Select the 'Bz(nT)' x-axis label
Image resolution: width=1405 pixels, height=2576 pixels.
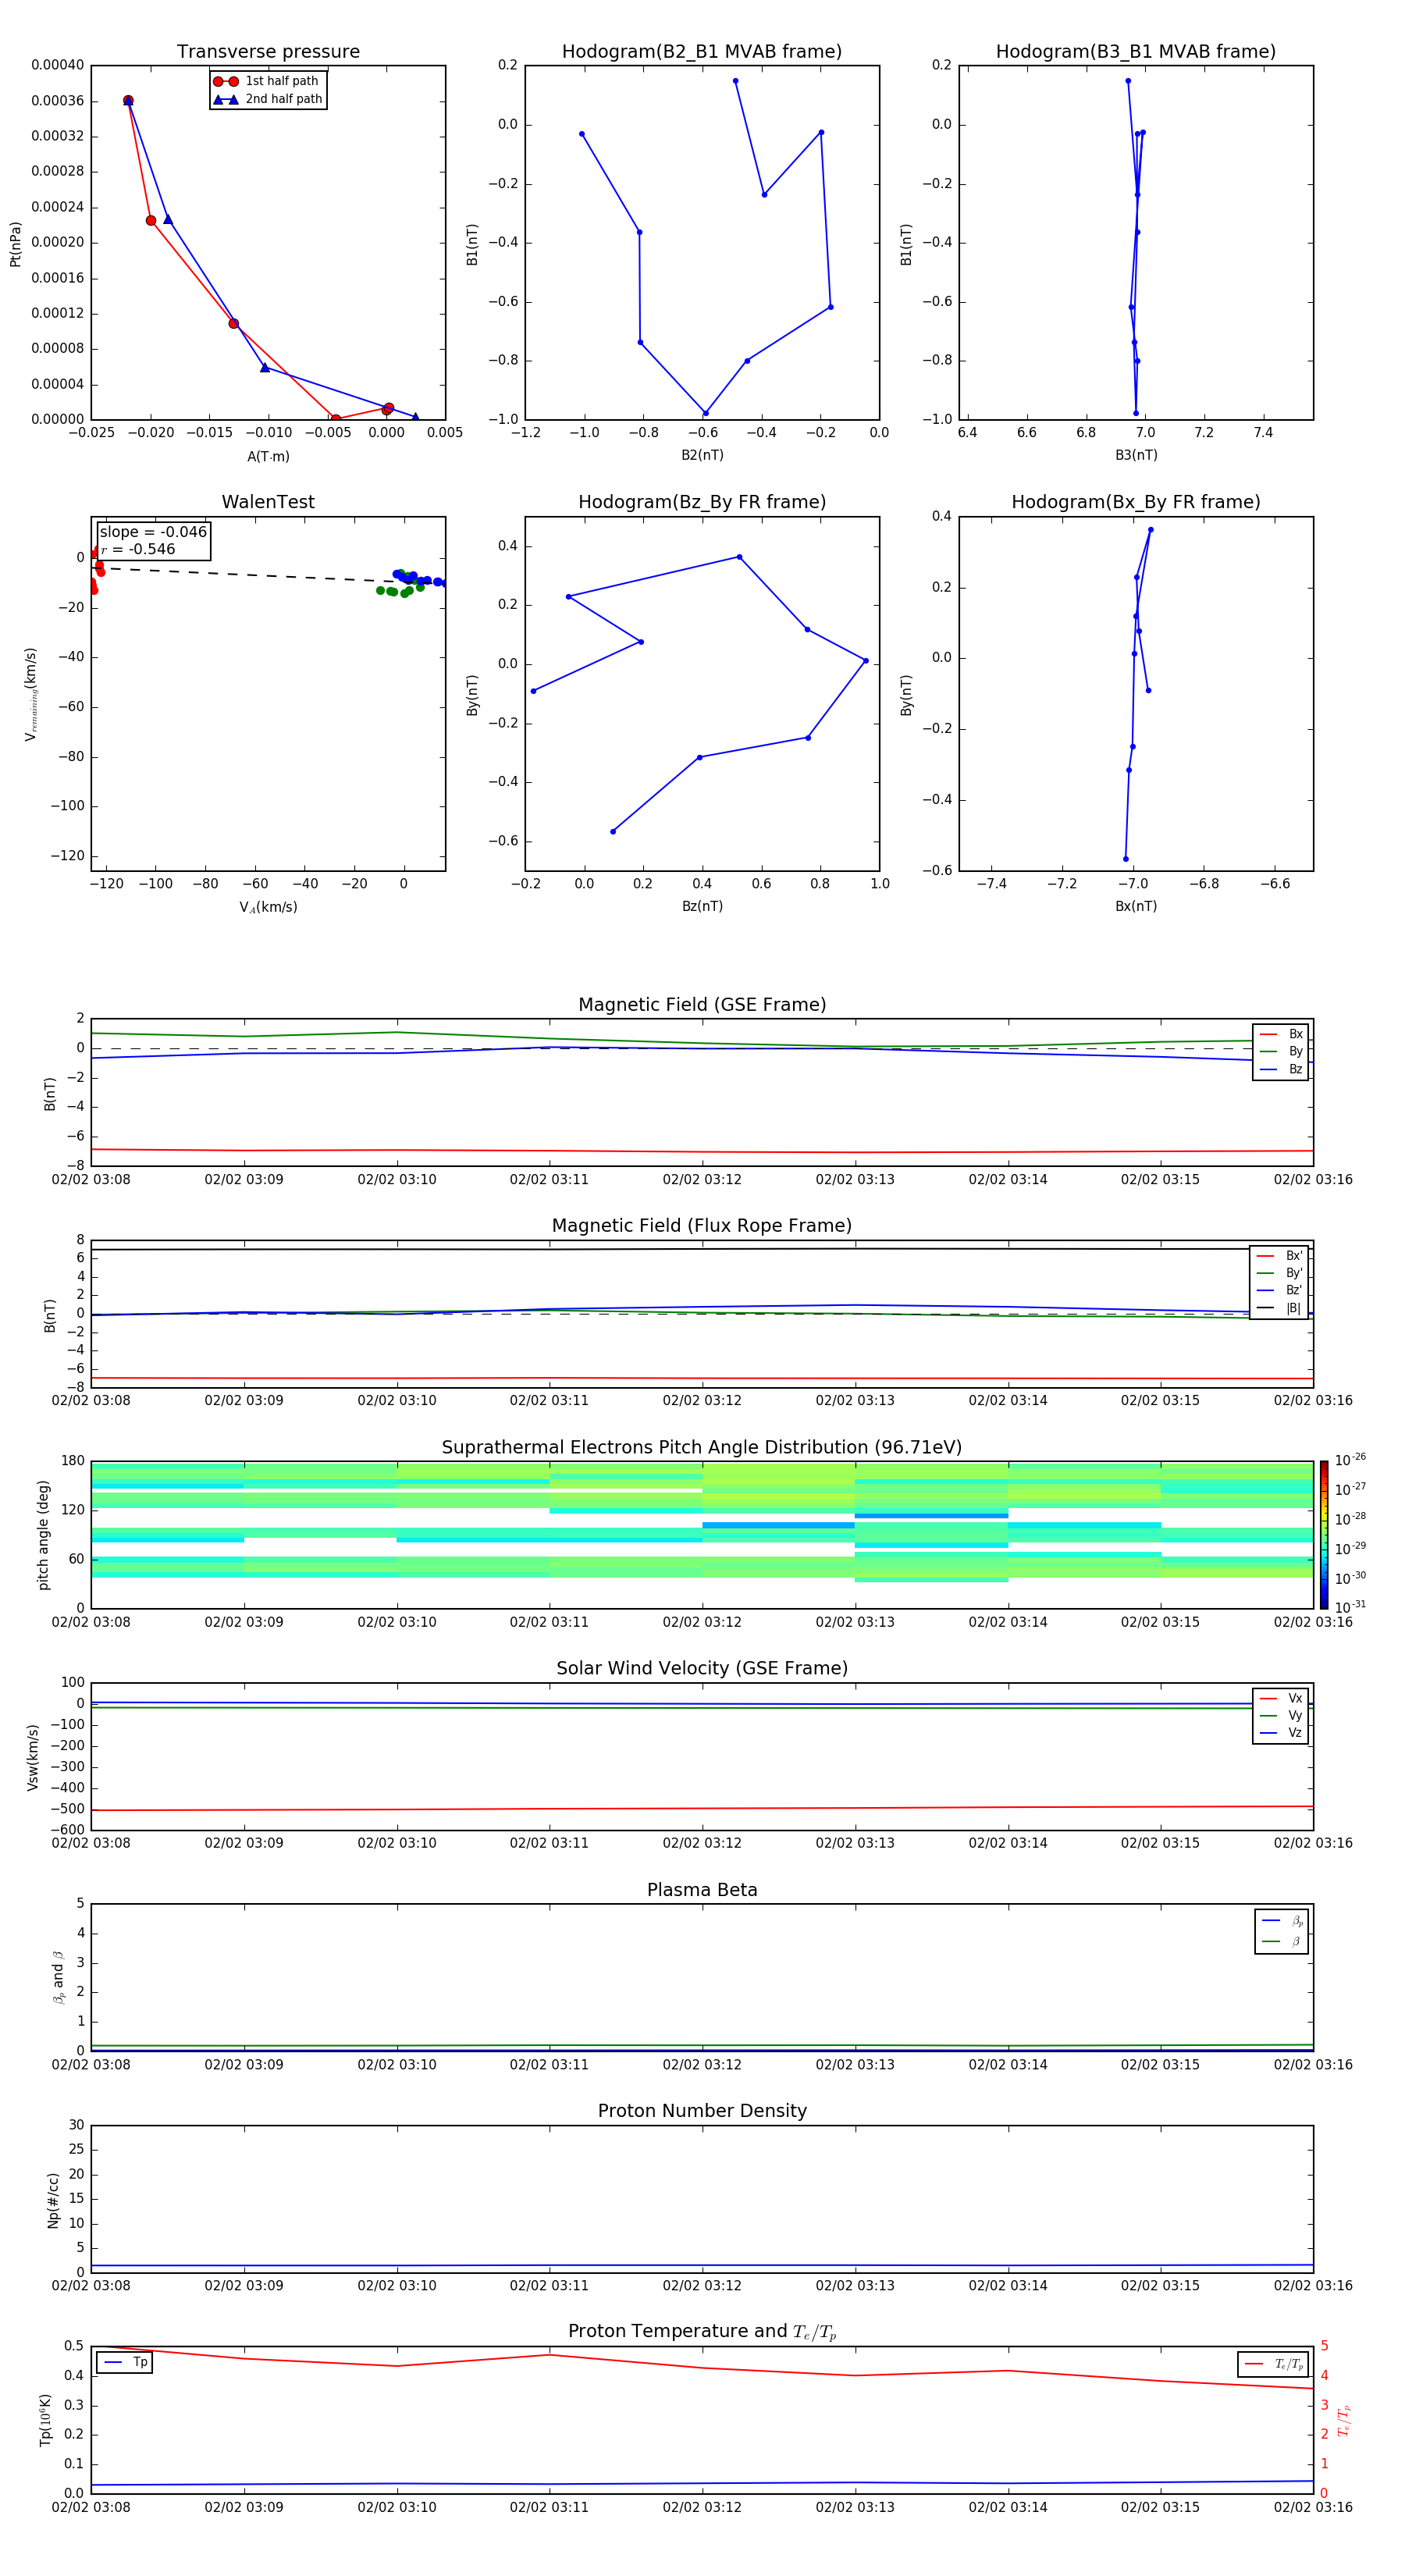[702, 906]
